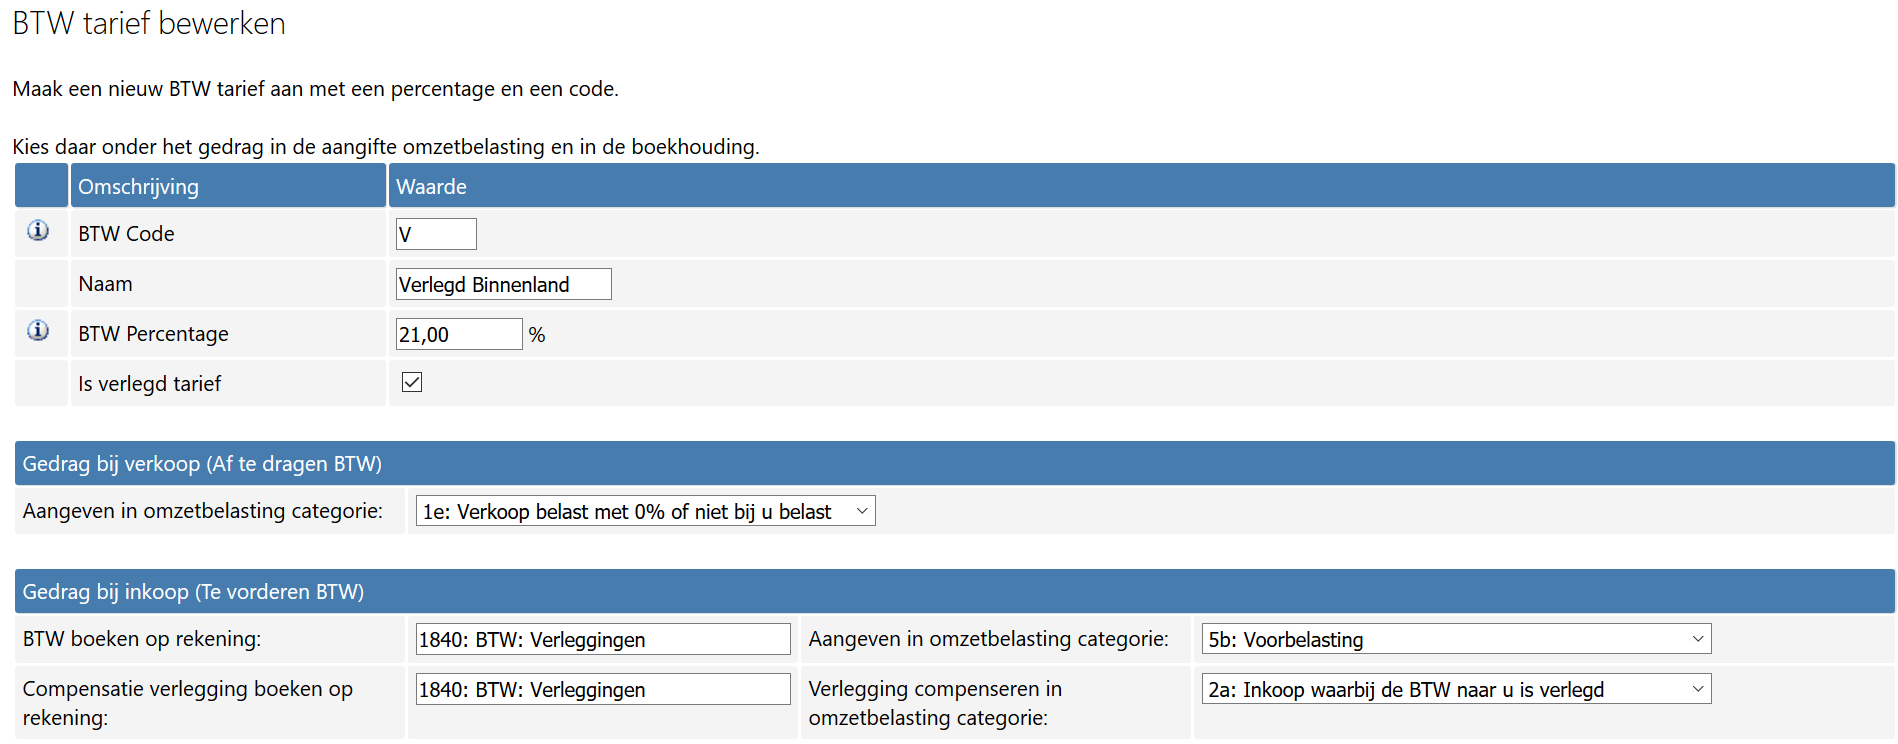Image resolution: width=1898 pixels, height=744 pixels.
Task: Click the 'Compensatie verlegging' rekening field
Action: pos(602,689)
